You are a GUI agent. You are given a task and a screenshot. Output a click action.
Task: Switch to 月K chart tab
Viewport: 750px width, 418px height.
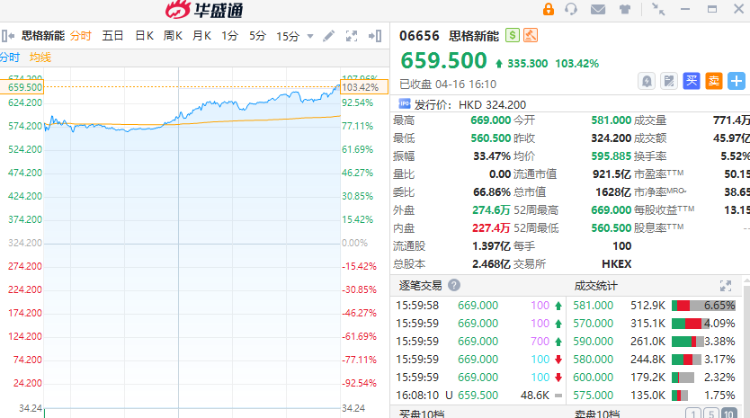tap(201, 36)
